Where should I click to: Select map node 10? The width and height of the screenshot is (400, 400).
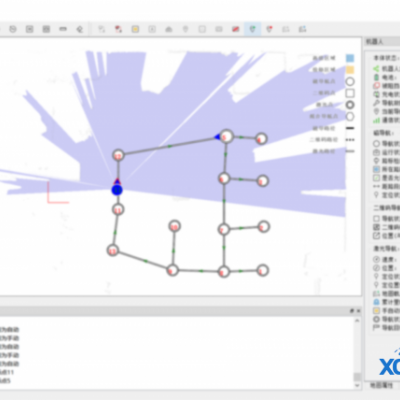coord(174,226)
